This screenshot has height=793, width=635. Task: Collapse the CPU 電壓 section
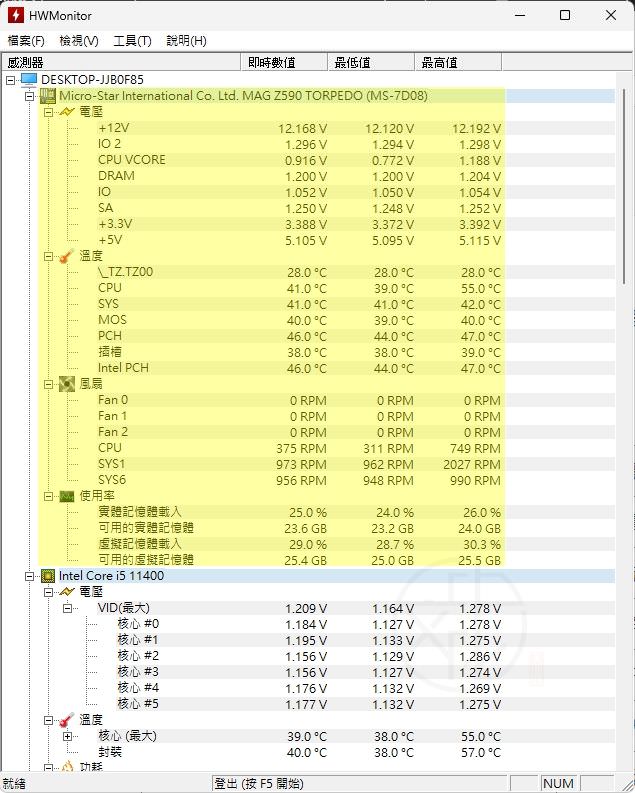click(x=49, y=592)
